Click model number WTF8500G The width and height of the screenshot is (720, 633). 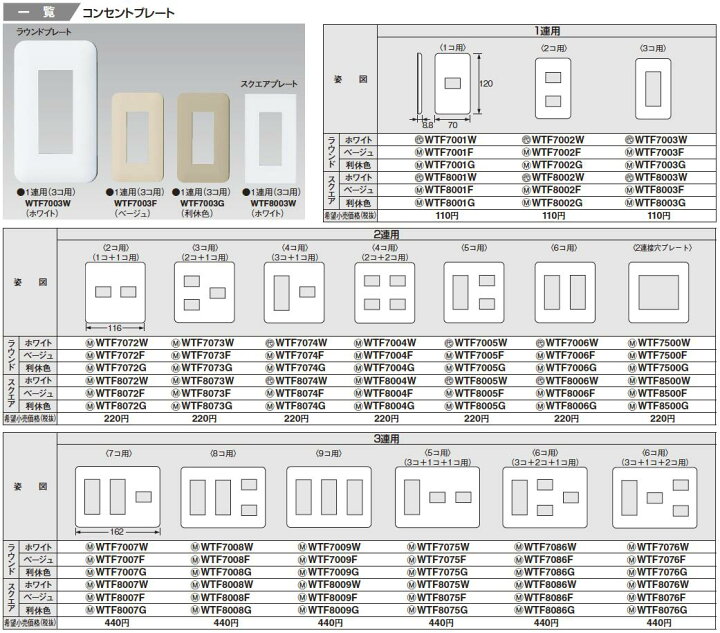(663, 406)
